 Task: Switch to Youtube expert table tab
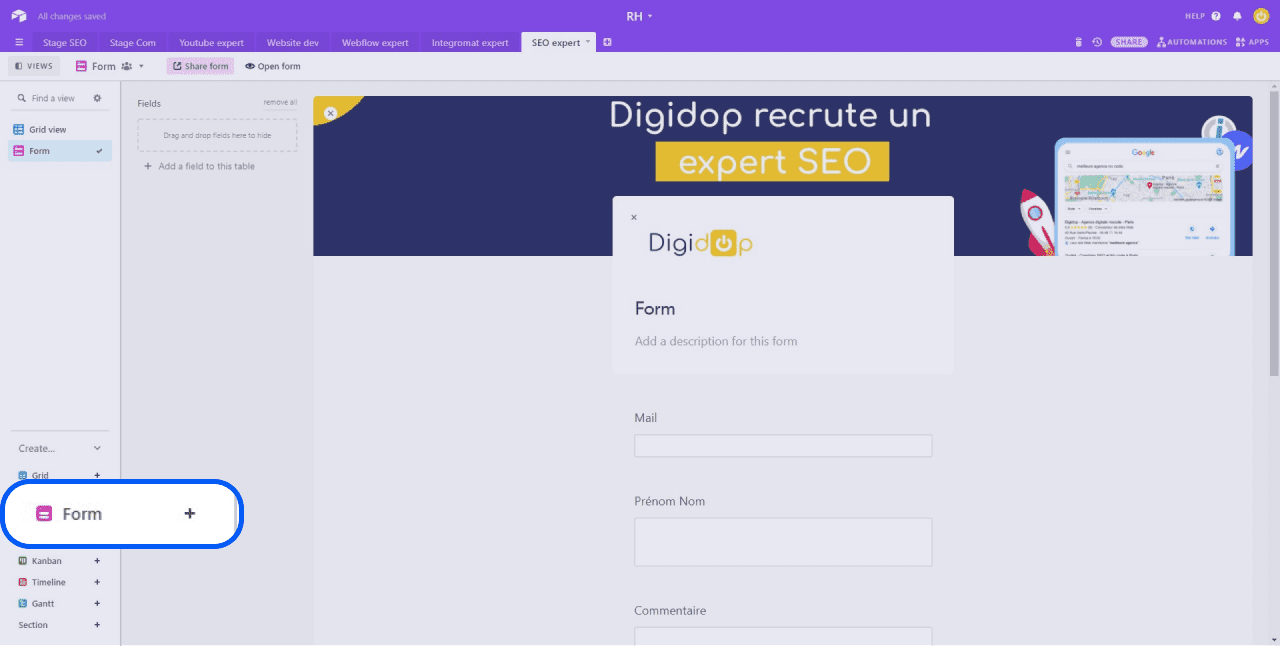pyautogui.click(x=211, y=43)
